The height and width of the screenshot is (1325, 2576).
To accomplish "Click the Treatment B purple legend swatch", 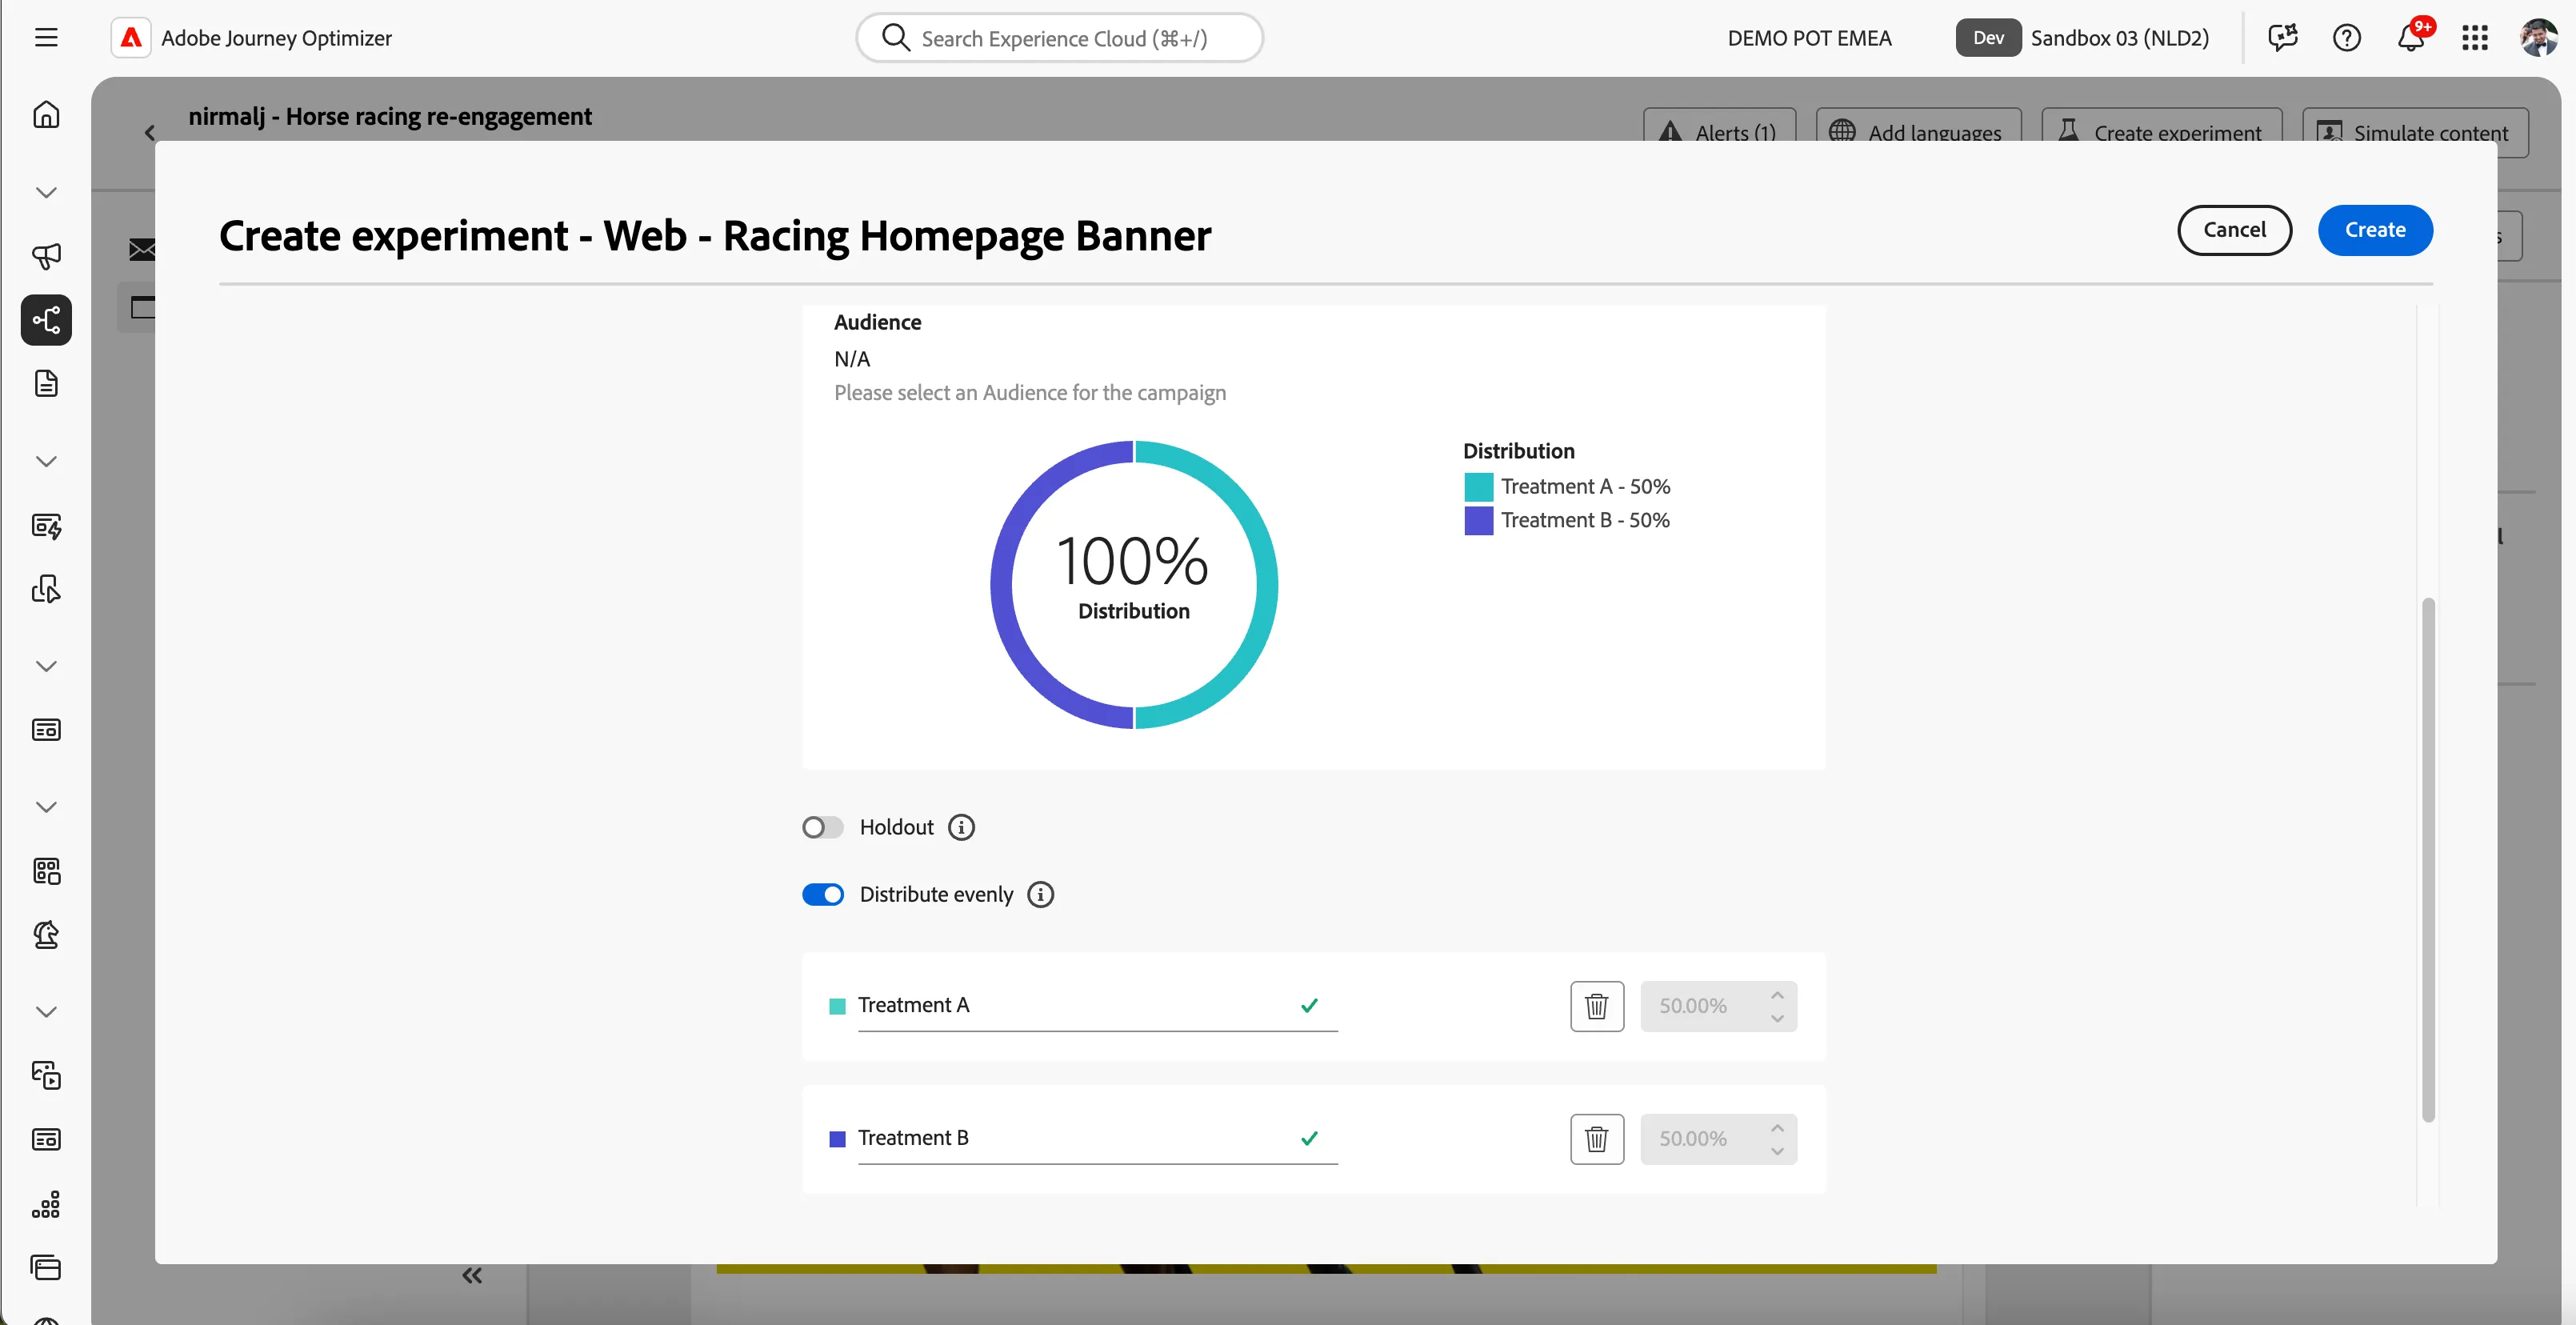I will (x=1478, y=521).
